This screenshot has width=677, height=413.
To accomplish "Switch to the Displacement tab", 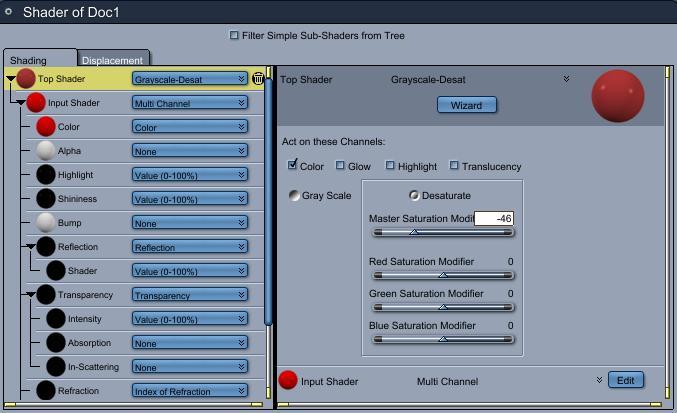I will click(114, 60).
